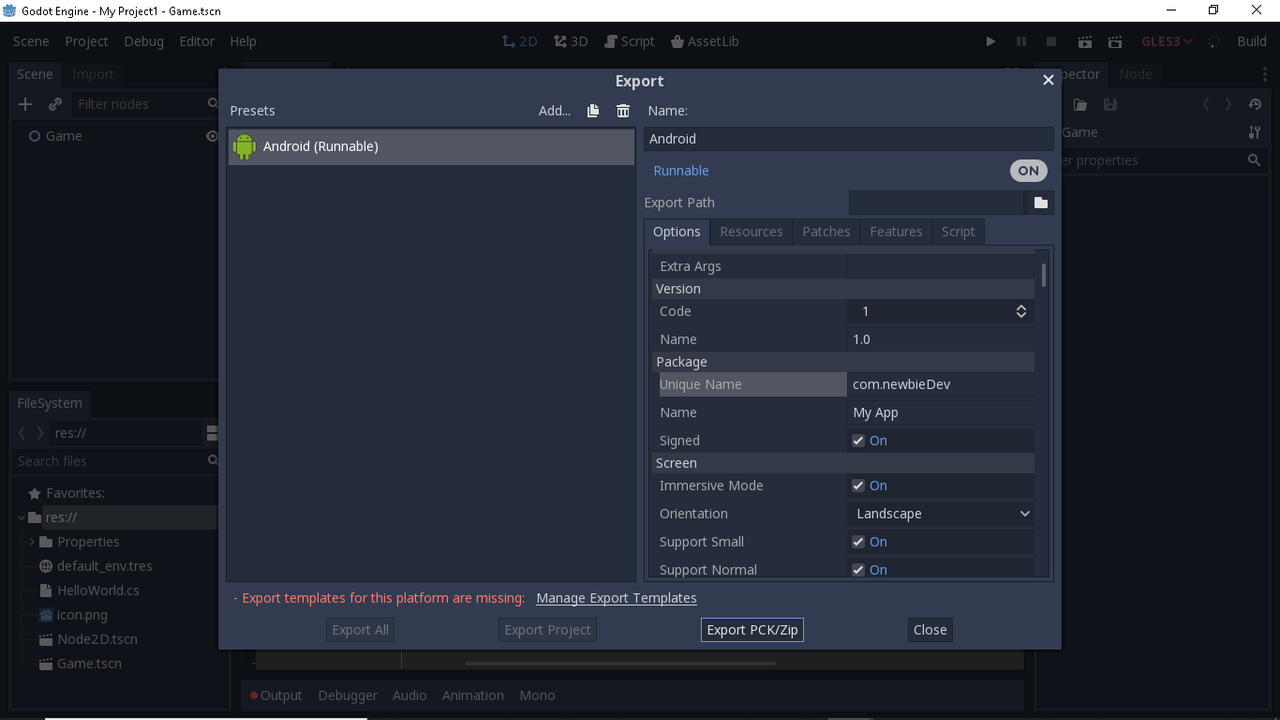Play the project from top toolbar
The image size is (1280, 720).
(x=990, y=41)
